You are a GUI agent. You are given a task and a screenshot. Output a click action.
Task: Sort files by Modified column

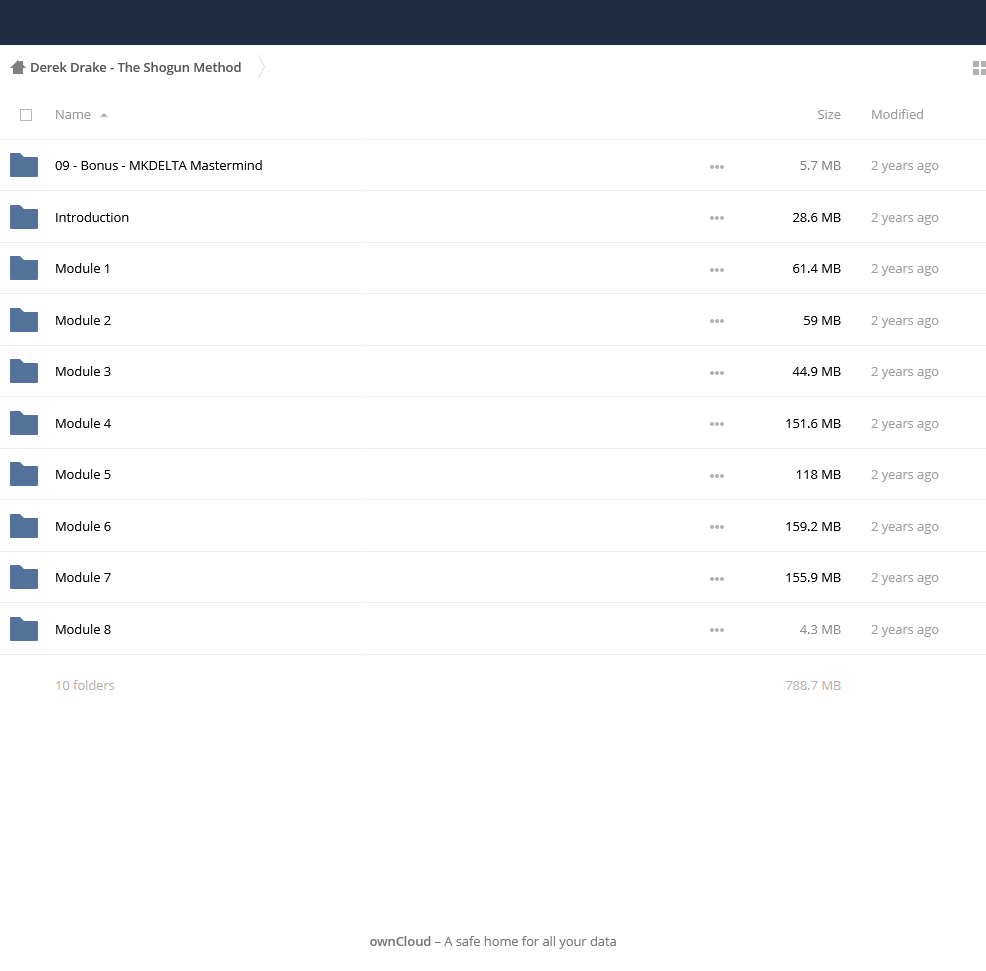coord(897,114)
